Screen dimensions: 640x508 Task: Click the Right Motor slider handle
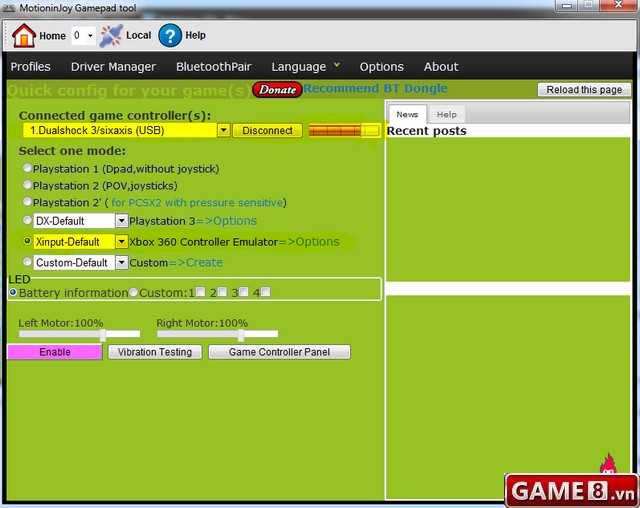(x=241, y=335)
